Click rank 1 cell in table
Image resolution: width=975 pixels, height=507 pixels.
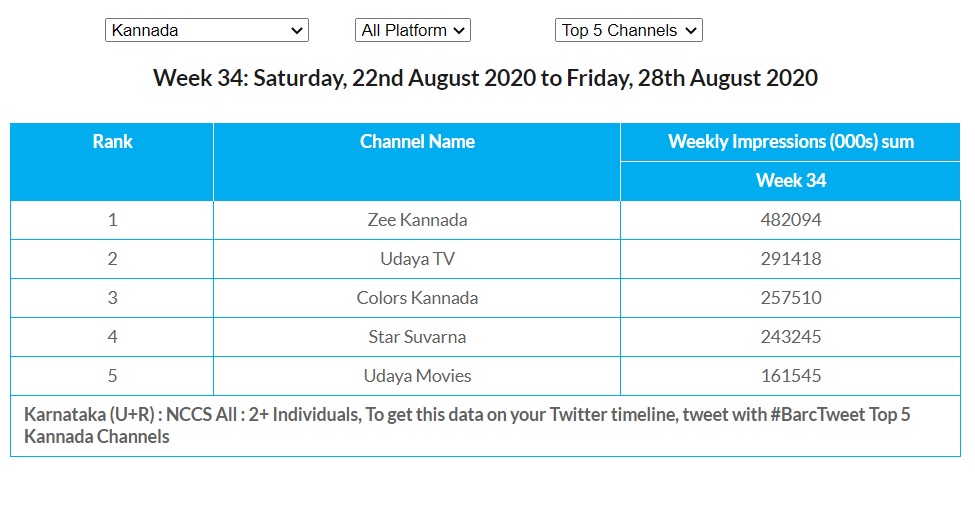pyautogui.click(x=112, y=220)
